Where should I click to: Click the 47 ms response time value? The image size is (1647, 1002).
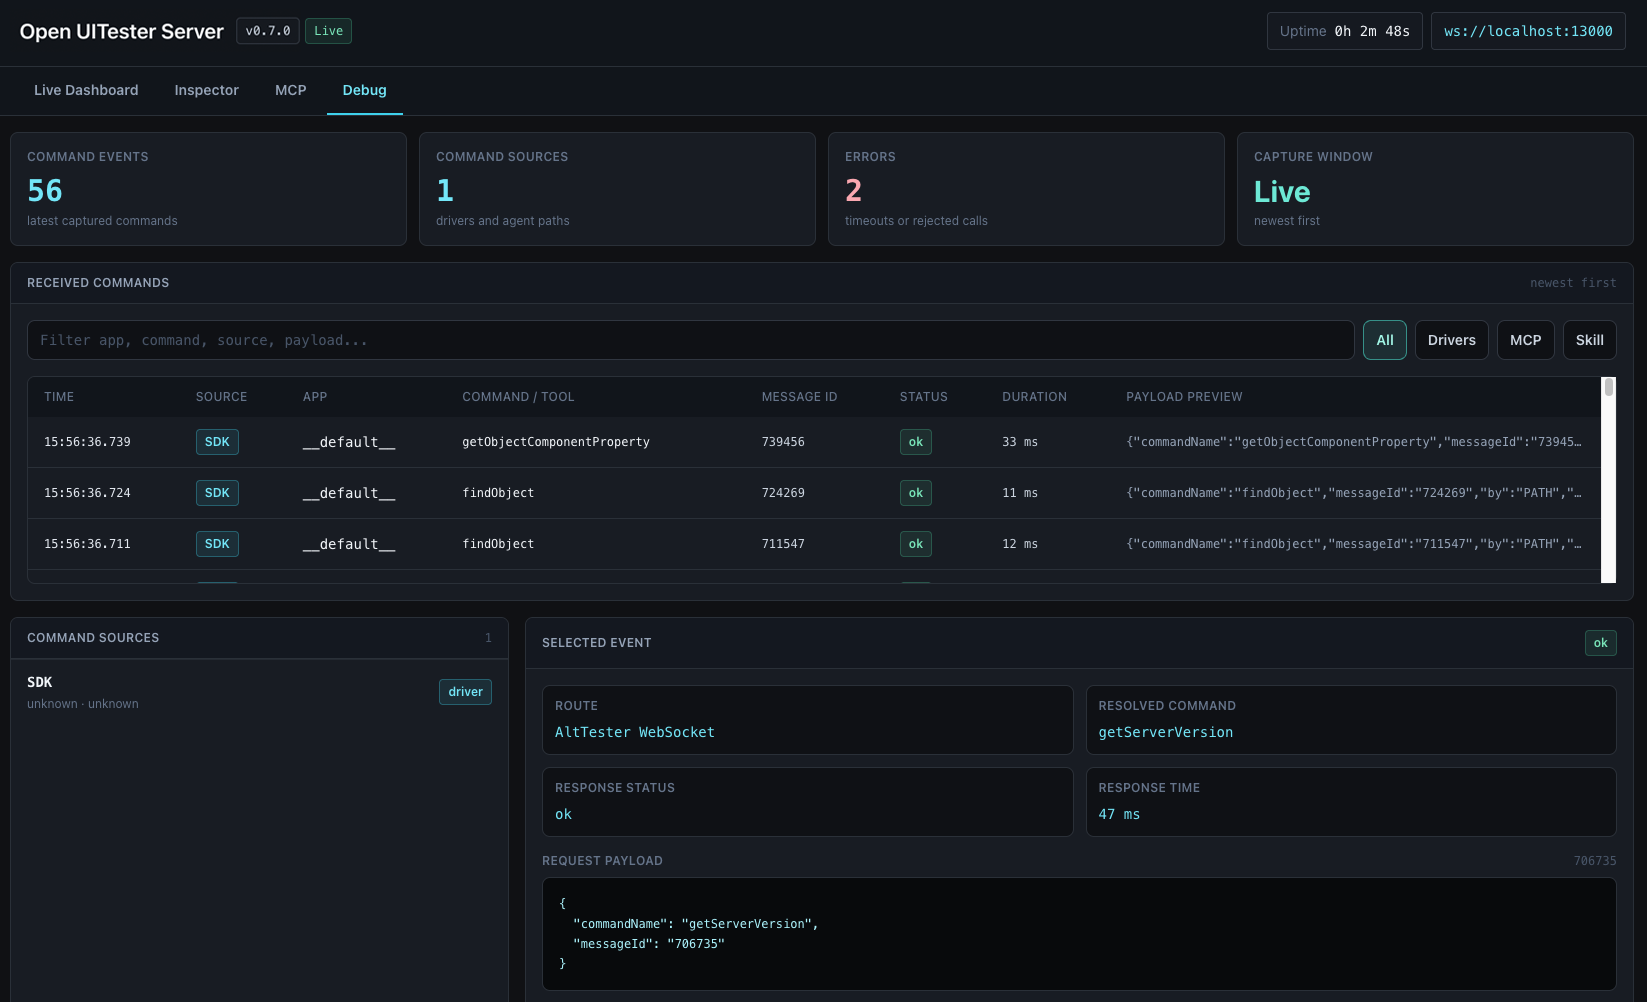[x=1119, y=814]
